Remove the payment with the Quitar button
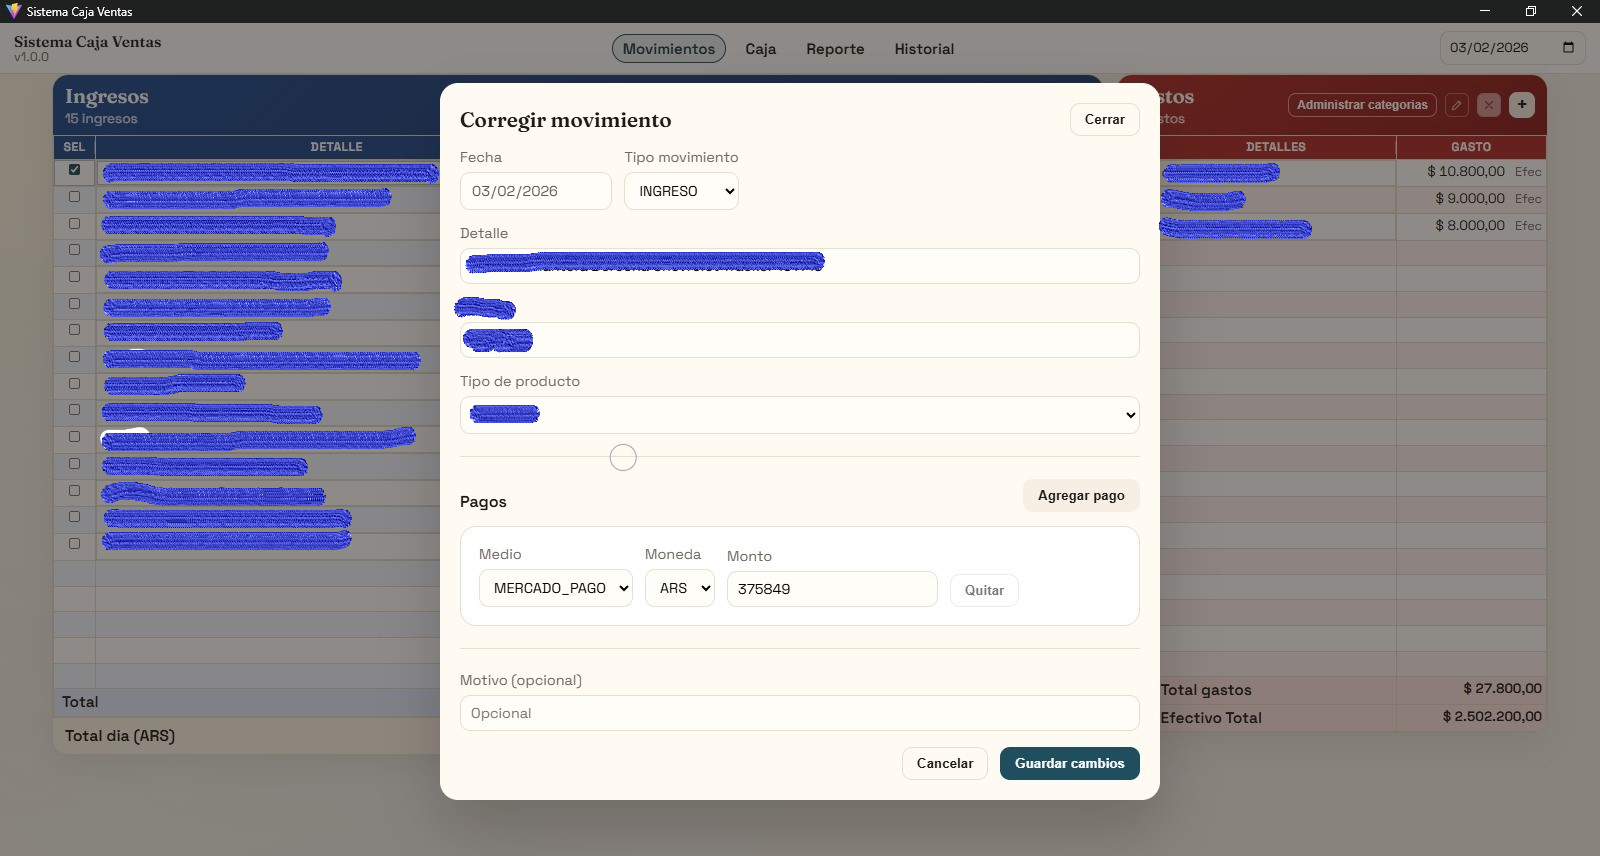 (x=984, y=590)
